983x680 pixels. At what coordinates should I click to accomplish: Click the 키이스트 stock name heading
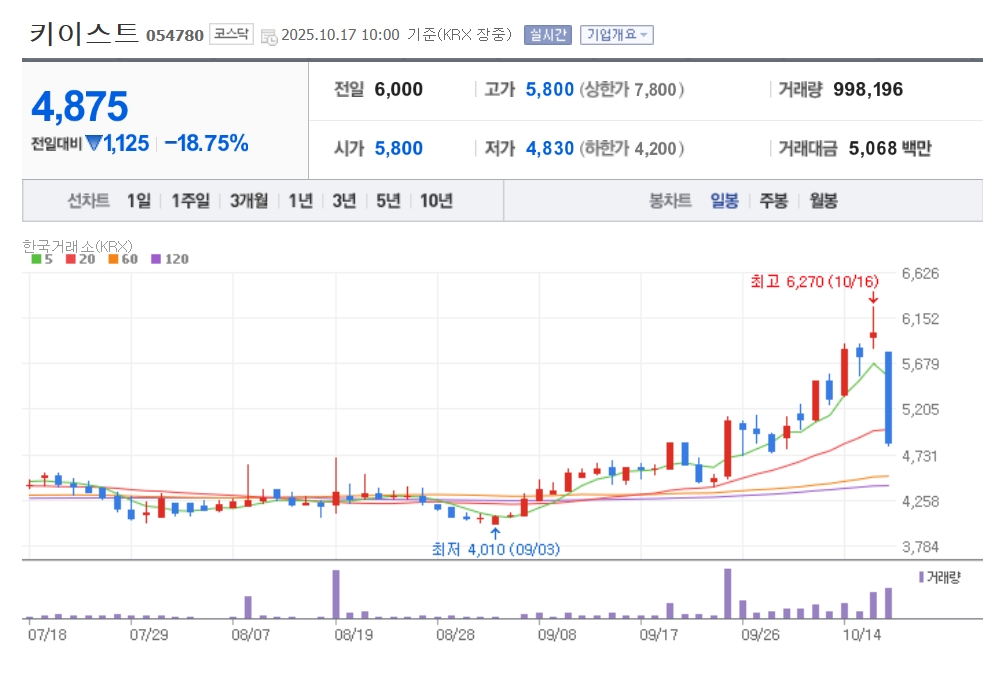[84, 33]
